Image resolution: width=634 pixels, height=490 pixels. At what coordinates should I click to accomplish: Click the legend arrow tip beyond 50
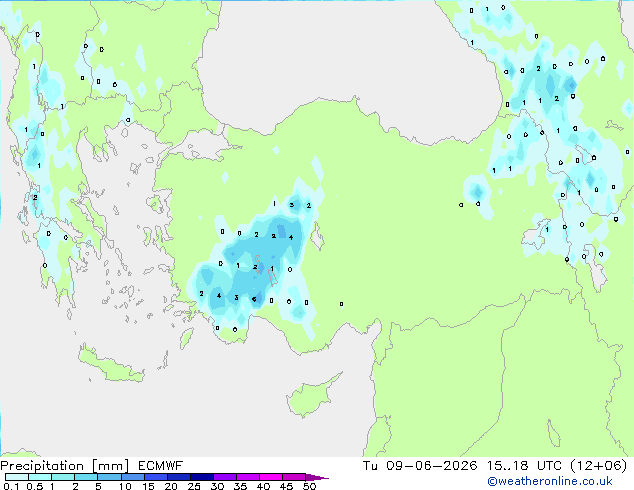click(317, 477)
